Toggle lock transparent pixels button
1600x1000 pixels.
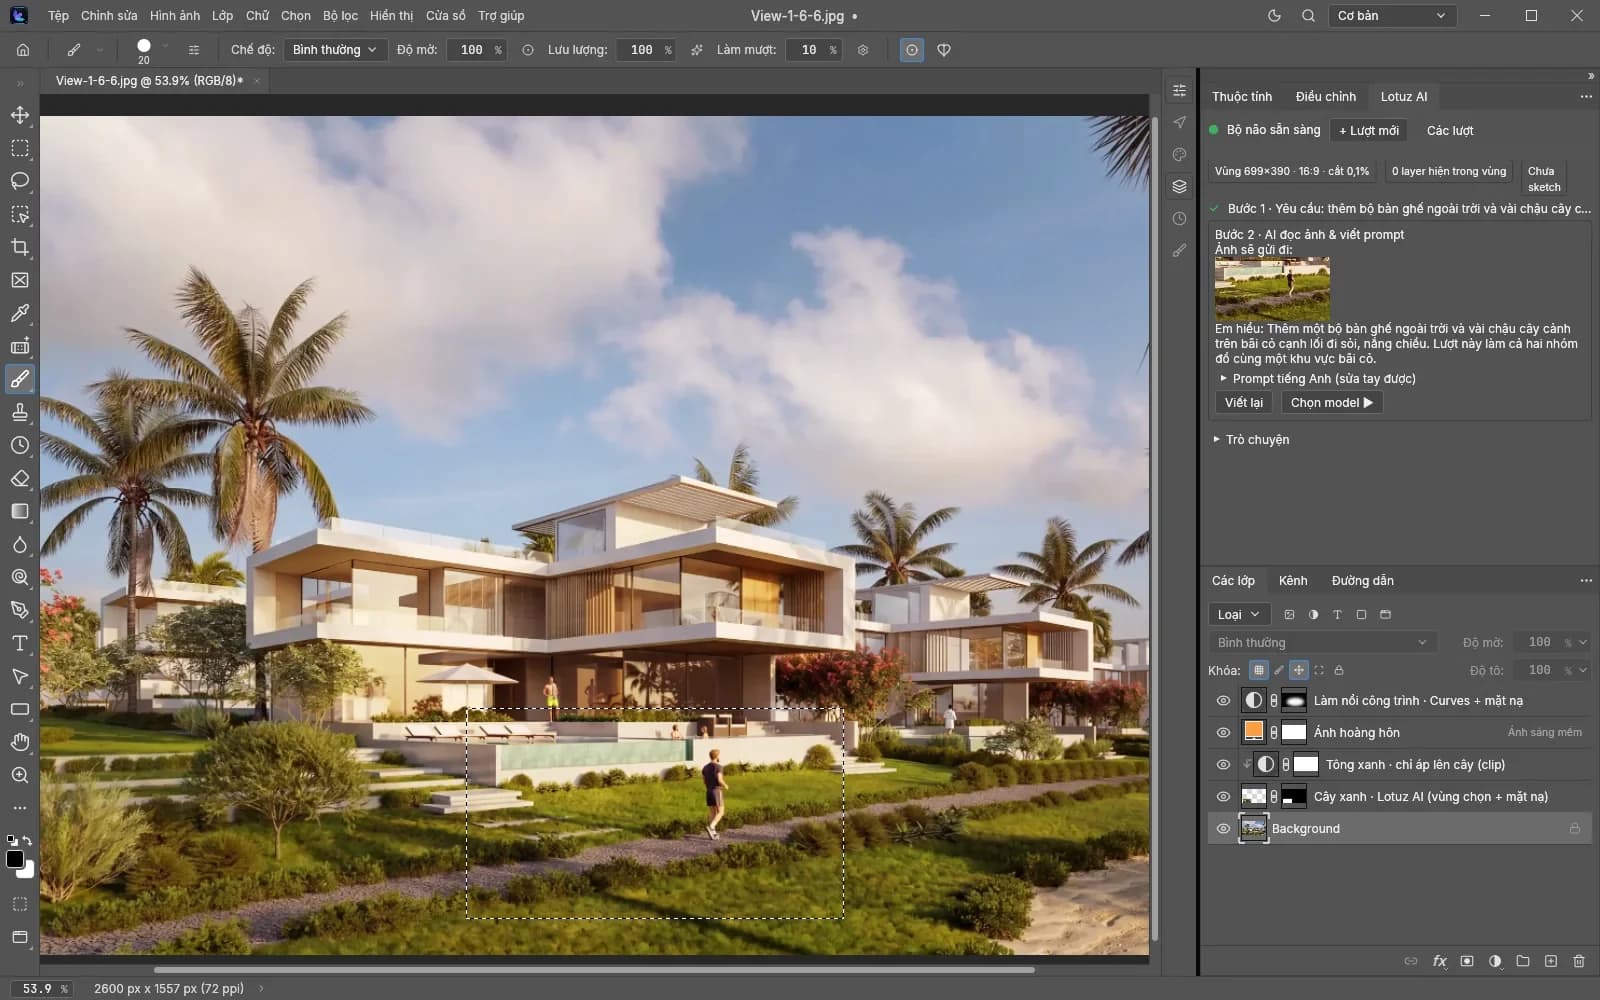pyautogui.click(x=1258, y=670)
